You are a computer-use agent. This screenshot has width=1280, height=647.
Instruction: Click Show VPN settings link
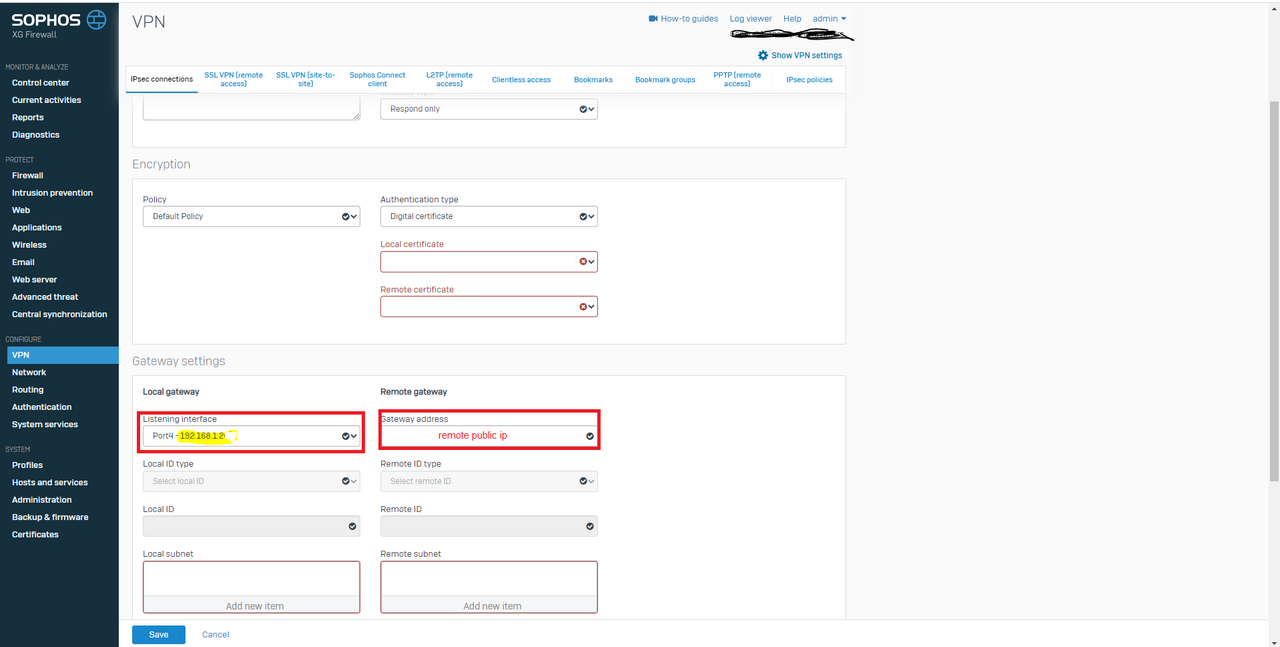(806, 55)
